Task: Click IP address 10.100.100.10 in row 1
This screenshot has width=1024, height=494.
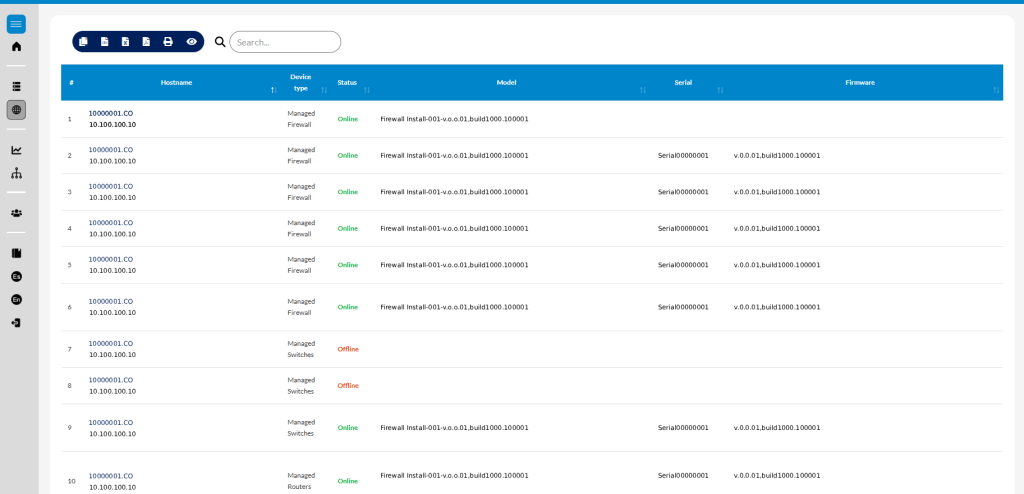Action: (112, 124)
